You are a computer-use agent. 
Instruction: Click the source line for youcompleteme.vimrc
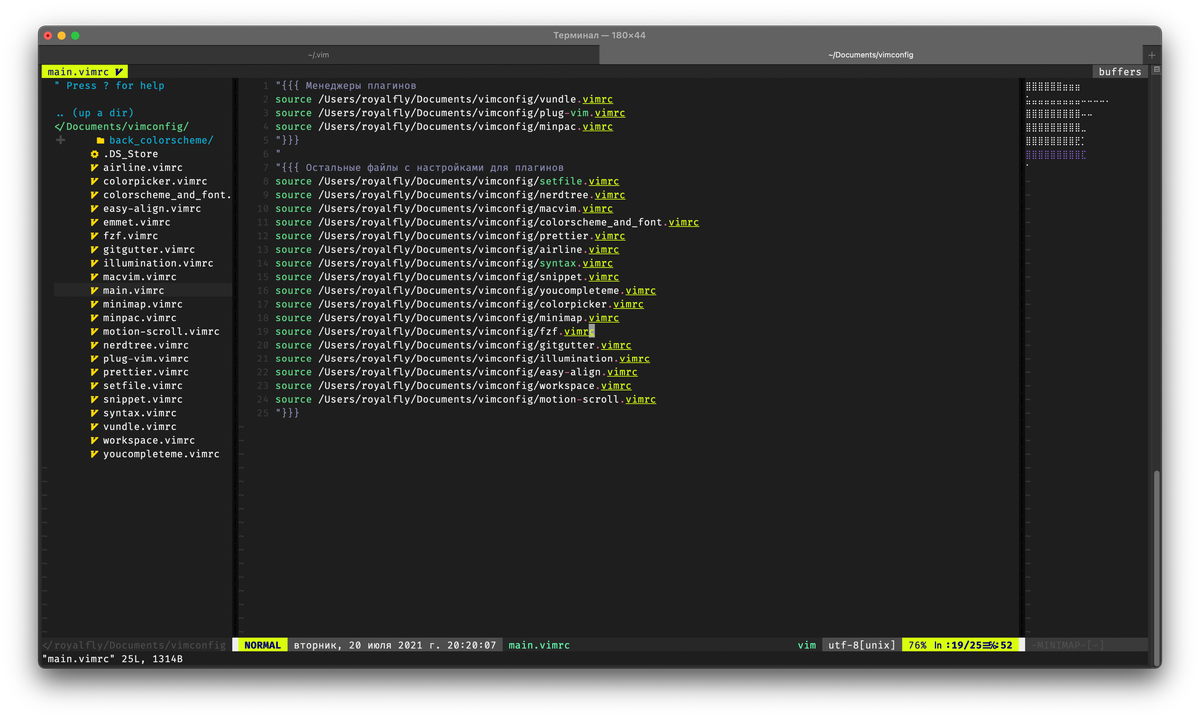465,290
